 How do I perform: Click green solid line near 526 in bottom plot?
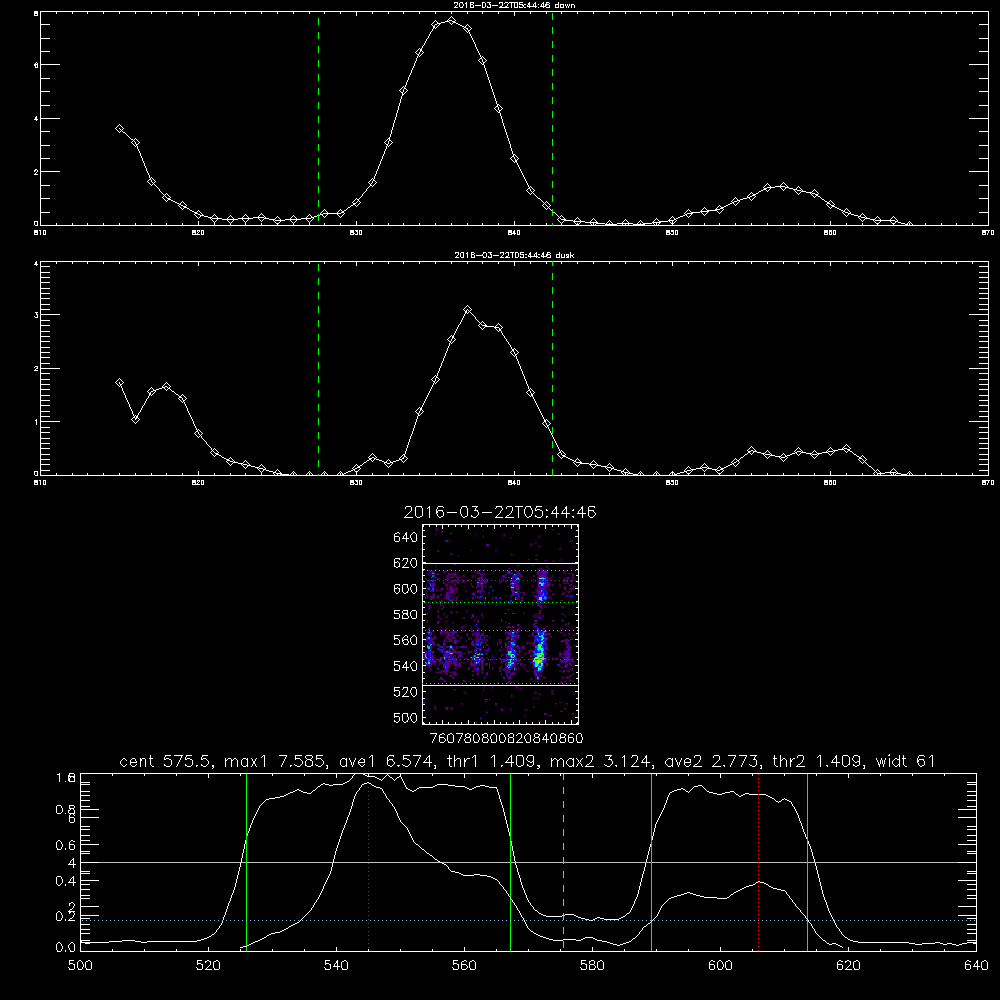coord(246,861)
